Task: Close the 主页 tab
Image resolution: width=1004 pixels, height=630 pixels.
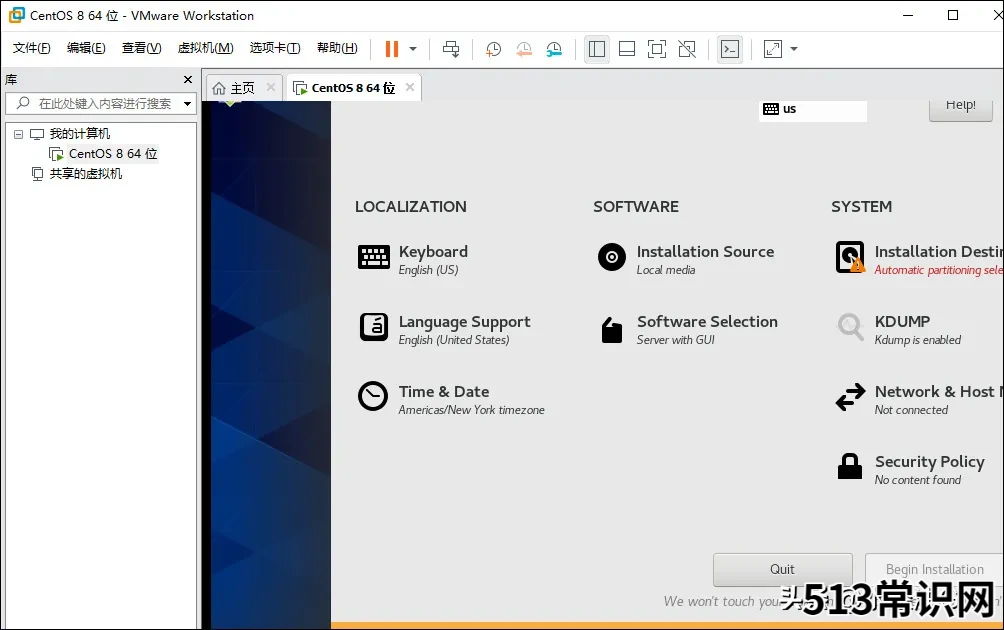Action: 271,87
